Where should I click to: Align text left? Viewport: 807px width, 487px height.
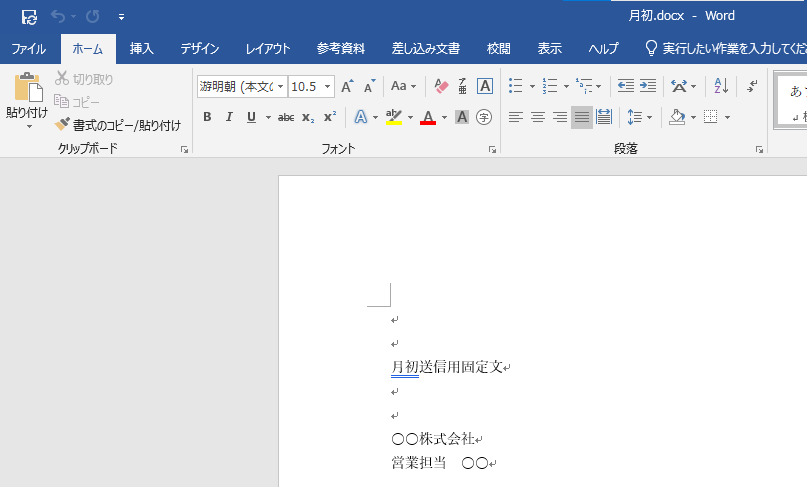click(516, 117)
